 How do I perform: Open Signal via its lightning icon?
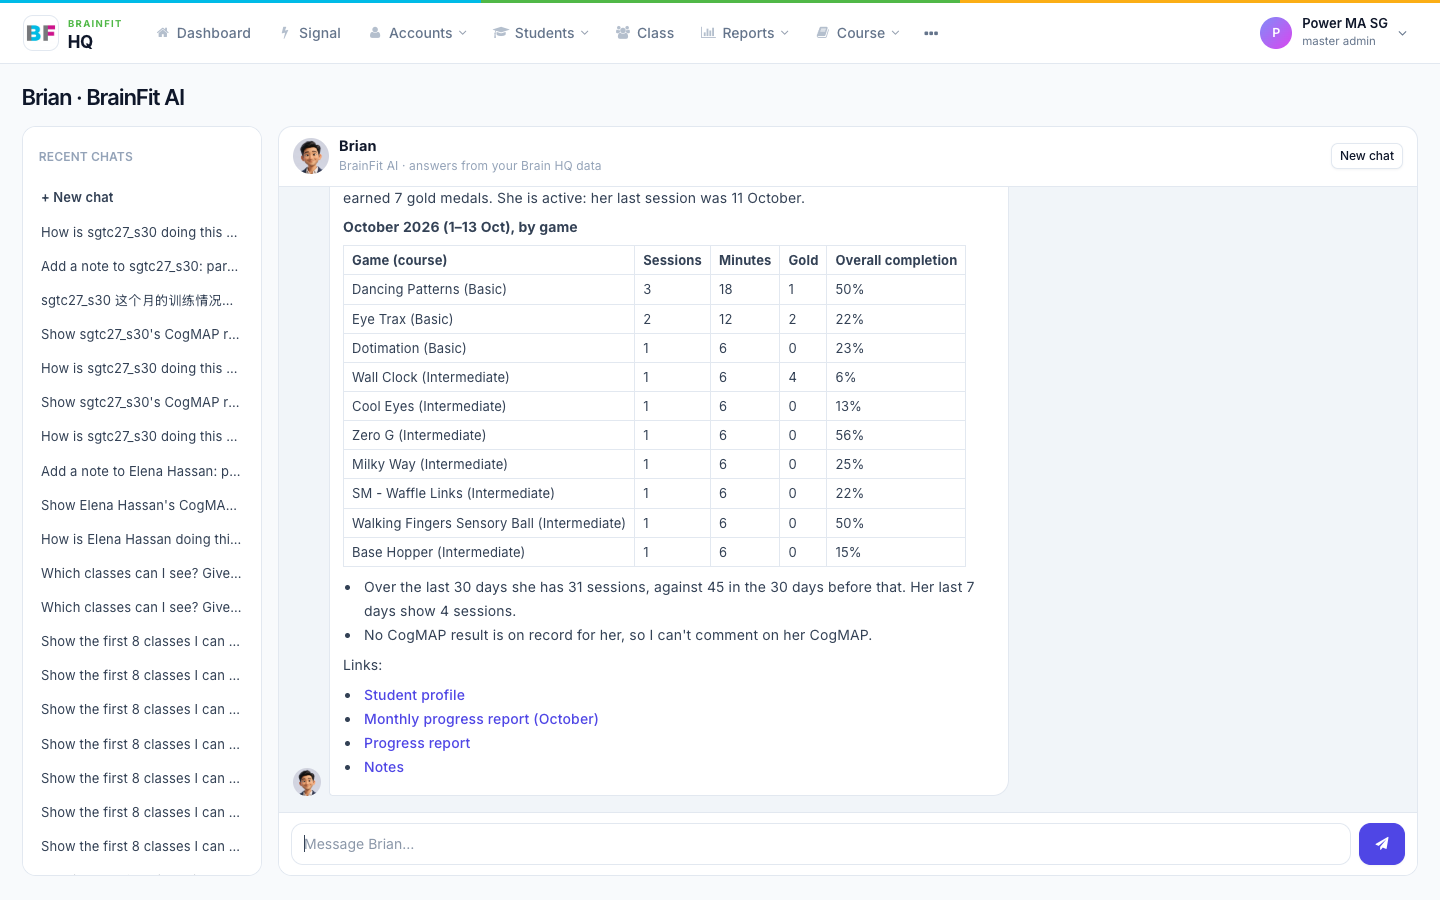285,33
